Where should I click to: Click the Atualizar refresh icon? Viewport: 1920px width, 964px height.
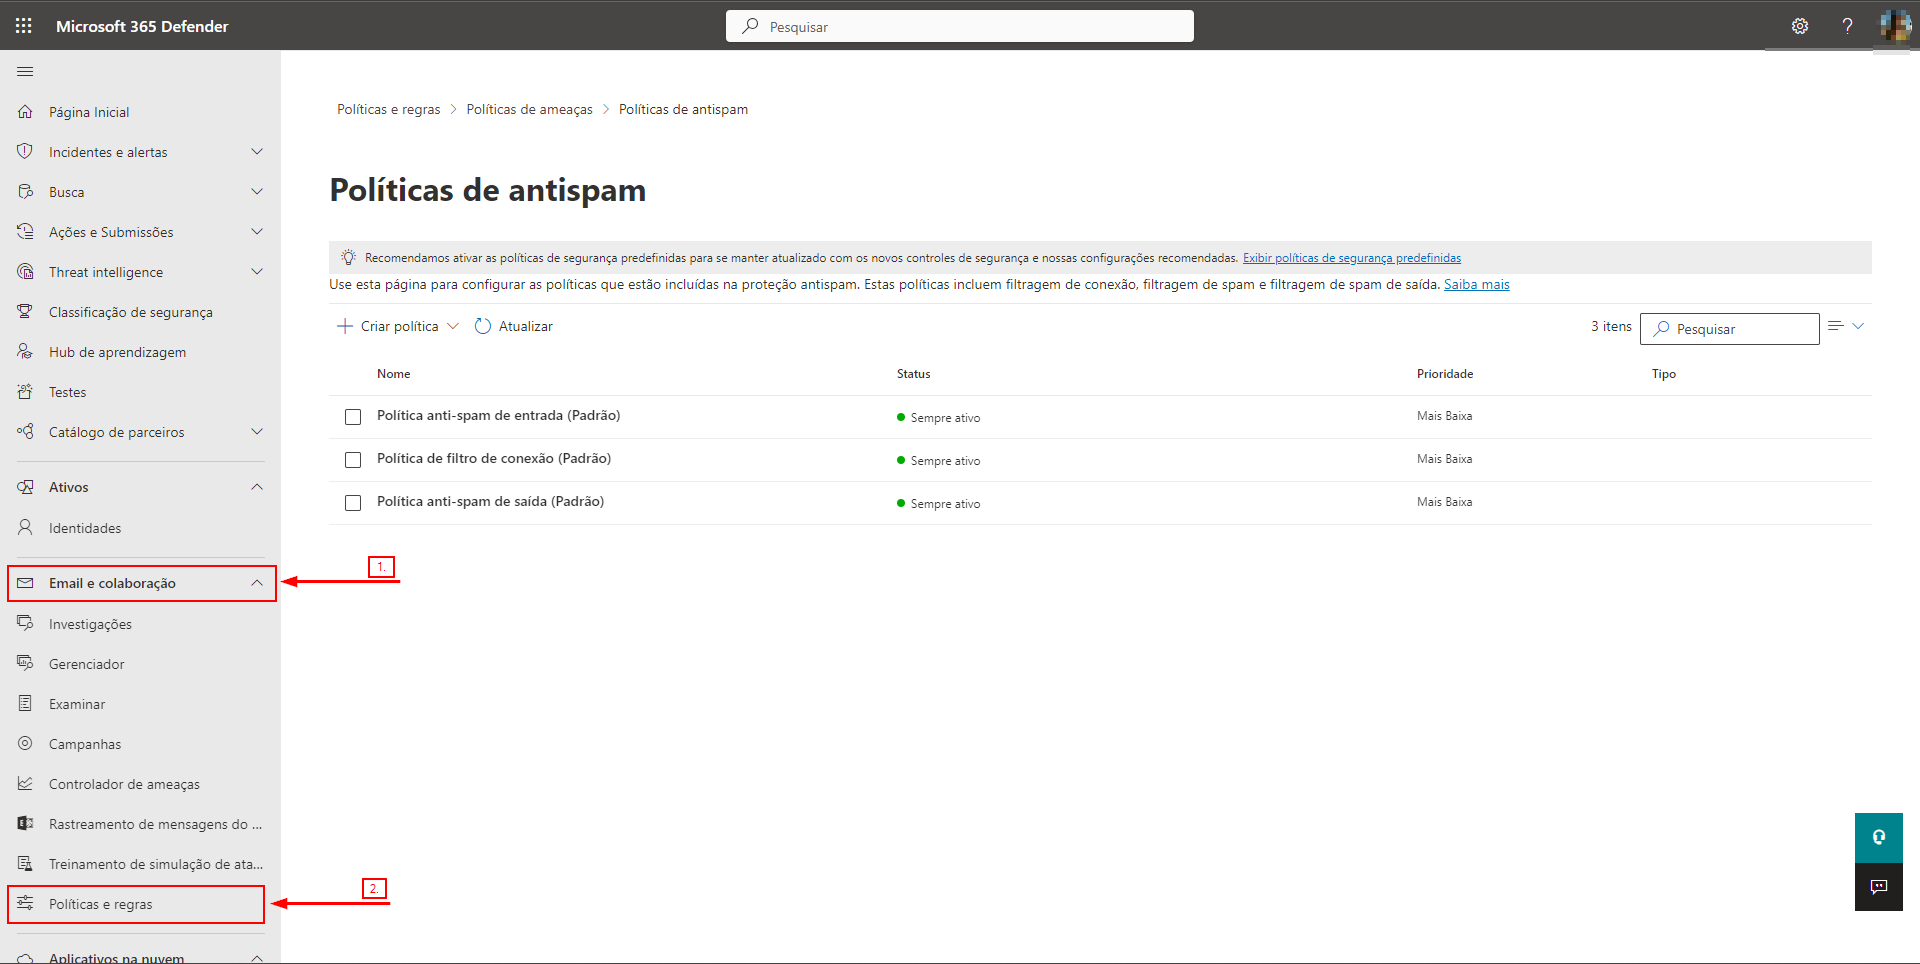click(483, 326)
